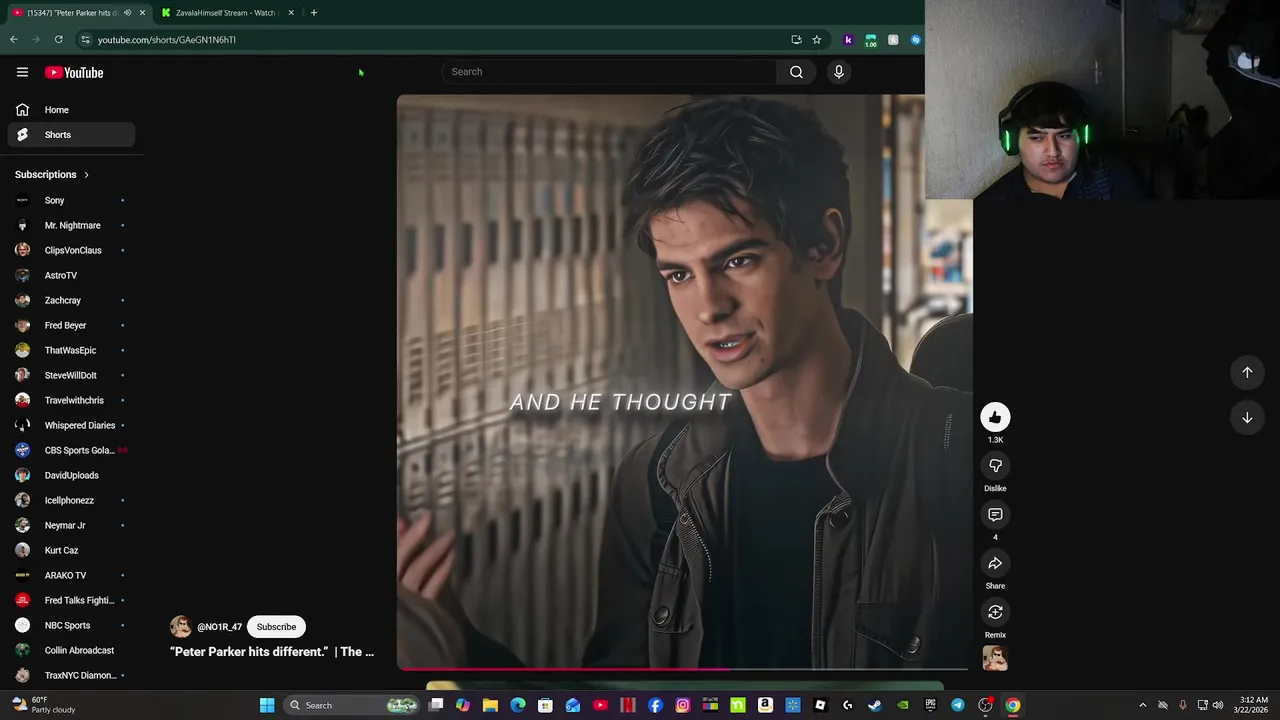Open Whispered Diaries channel
Viewport: 1280px width, 720px height.
[71, 425]
